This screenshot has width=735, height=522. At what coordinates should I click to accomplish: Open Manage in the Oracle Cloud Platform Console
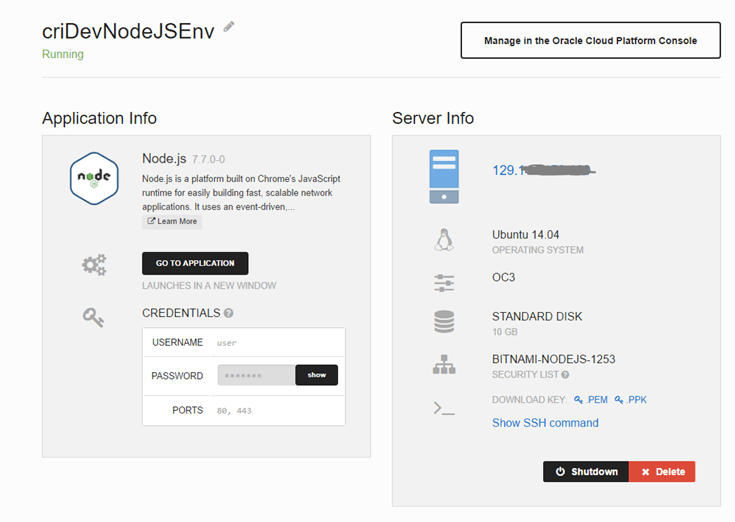coord(589,41)
